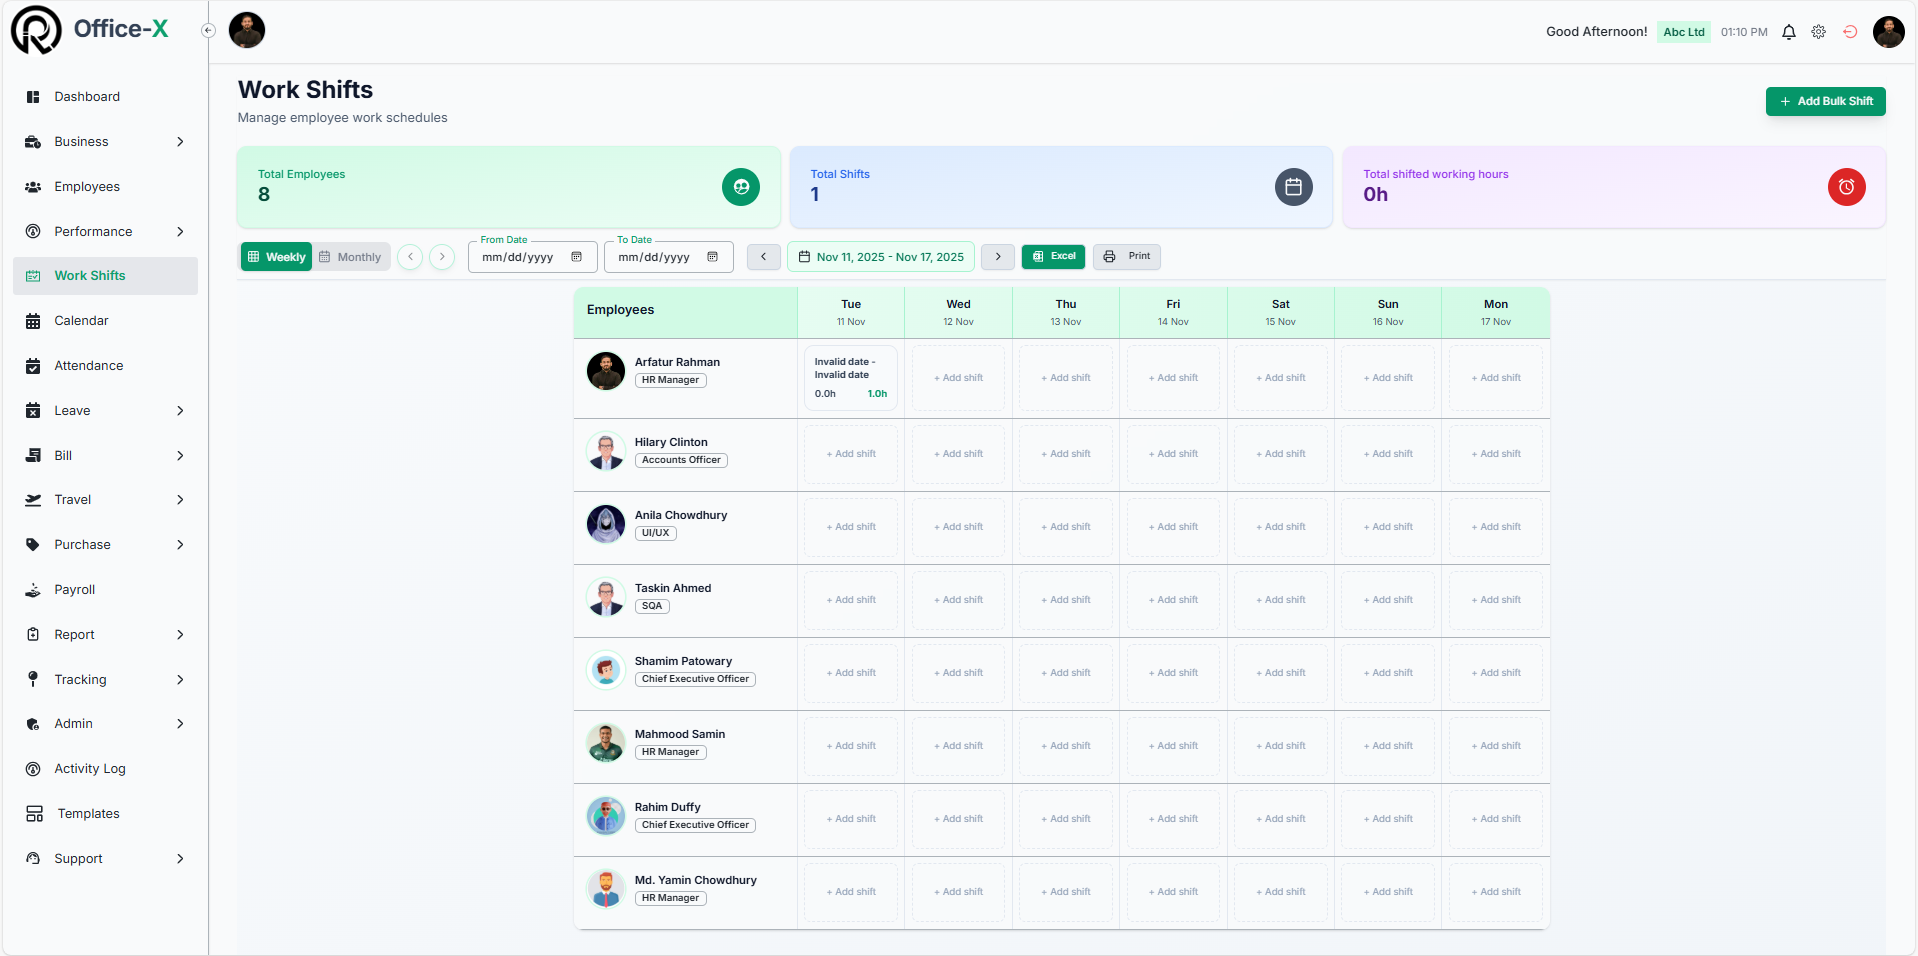Viewport: 1918px width, 956px height.
Task: Click the Print icon next to Excel
Action: [1109, 256]
